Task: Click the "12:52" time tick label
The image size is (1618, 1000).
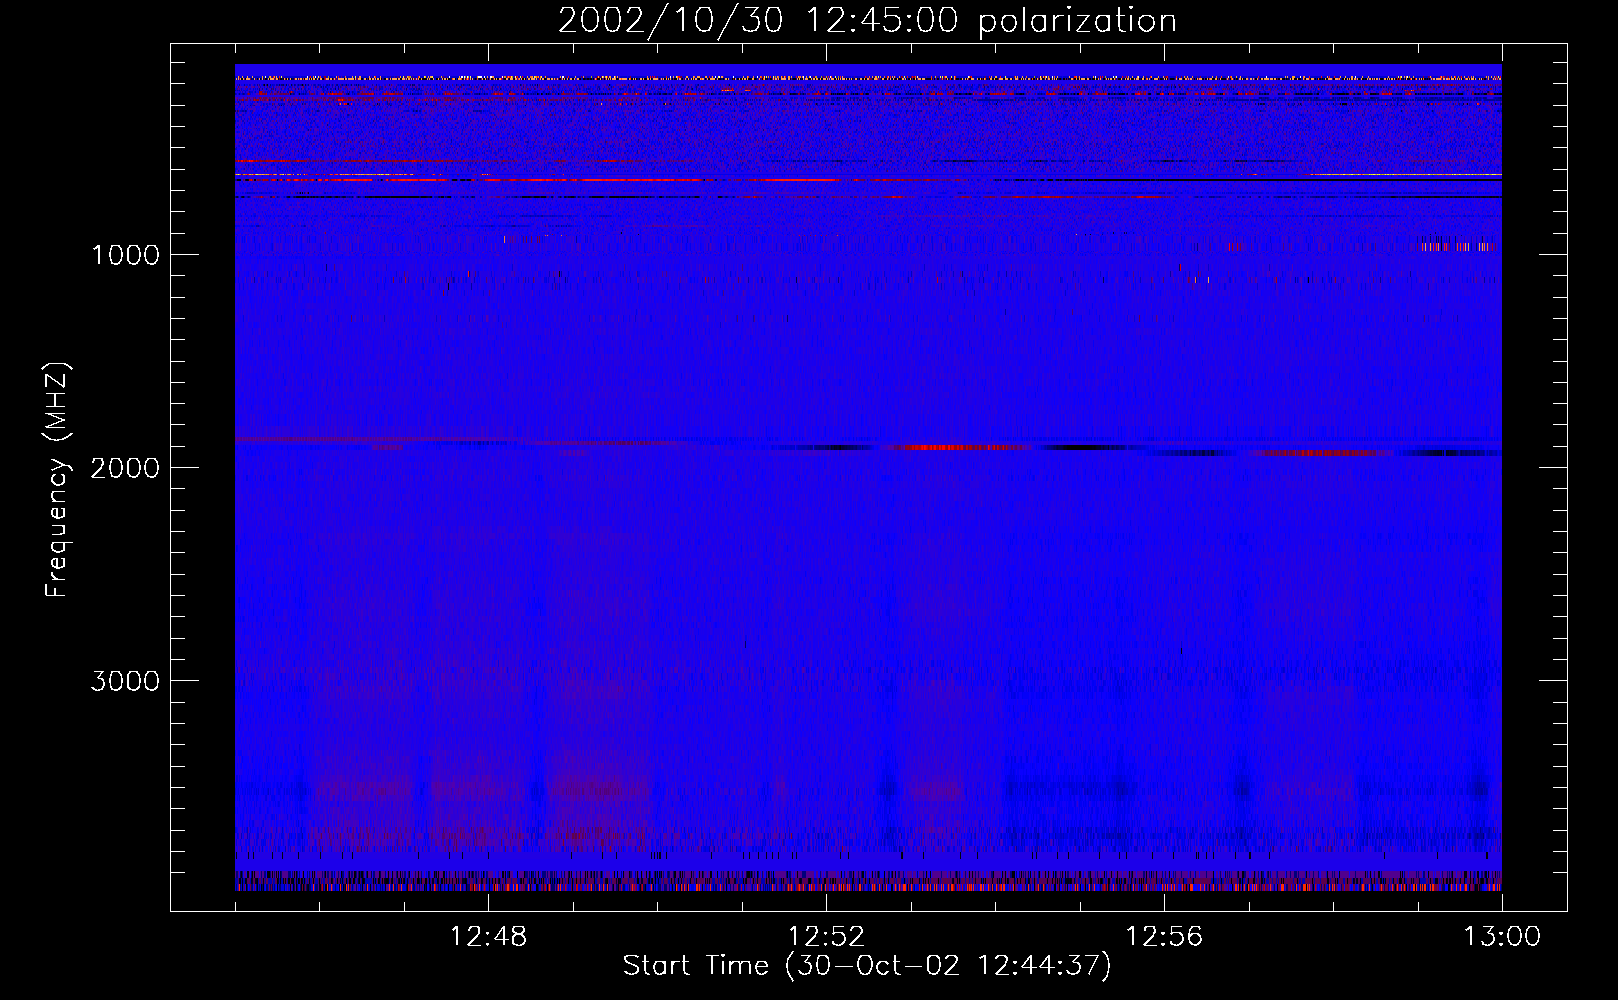Action: [x=826, y=937]
